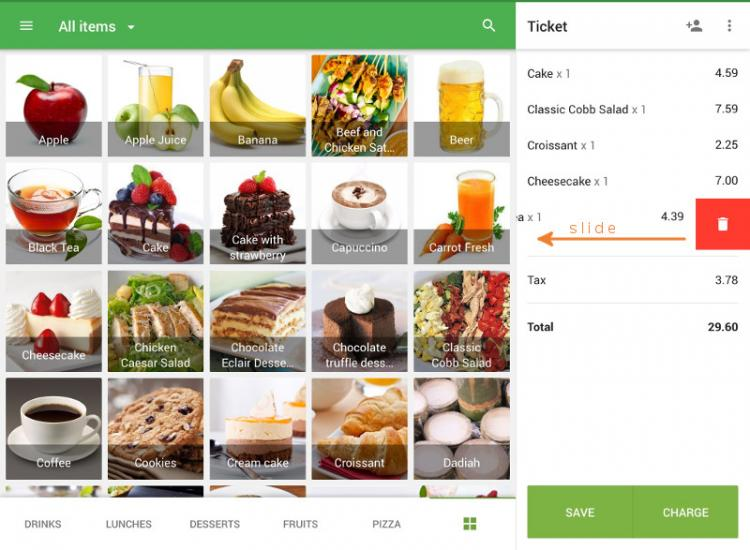Switch to the LUNCHES tab
The width and height of the screenshot is (750, 550).
[x=129, y=524]
